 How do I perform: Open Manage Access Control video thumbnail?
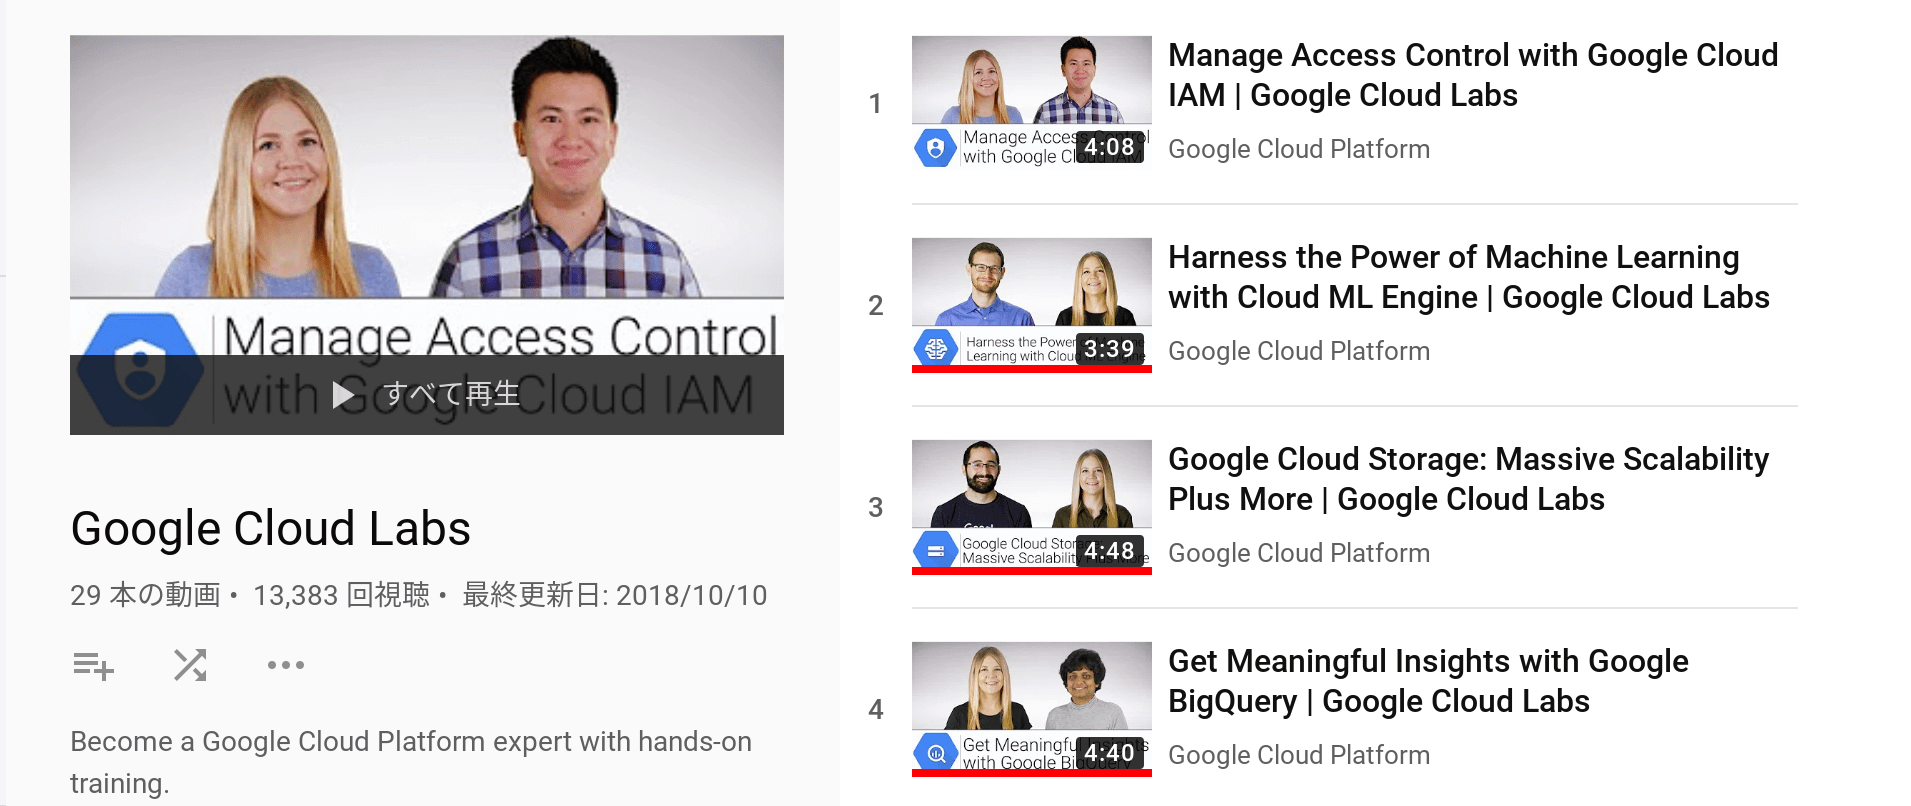(x=1032, y=103)
